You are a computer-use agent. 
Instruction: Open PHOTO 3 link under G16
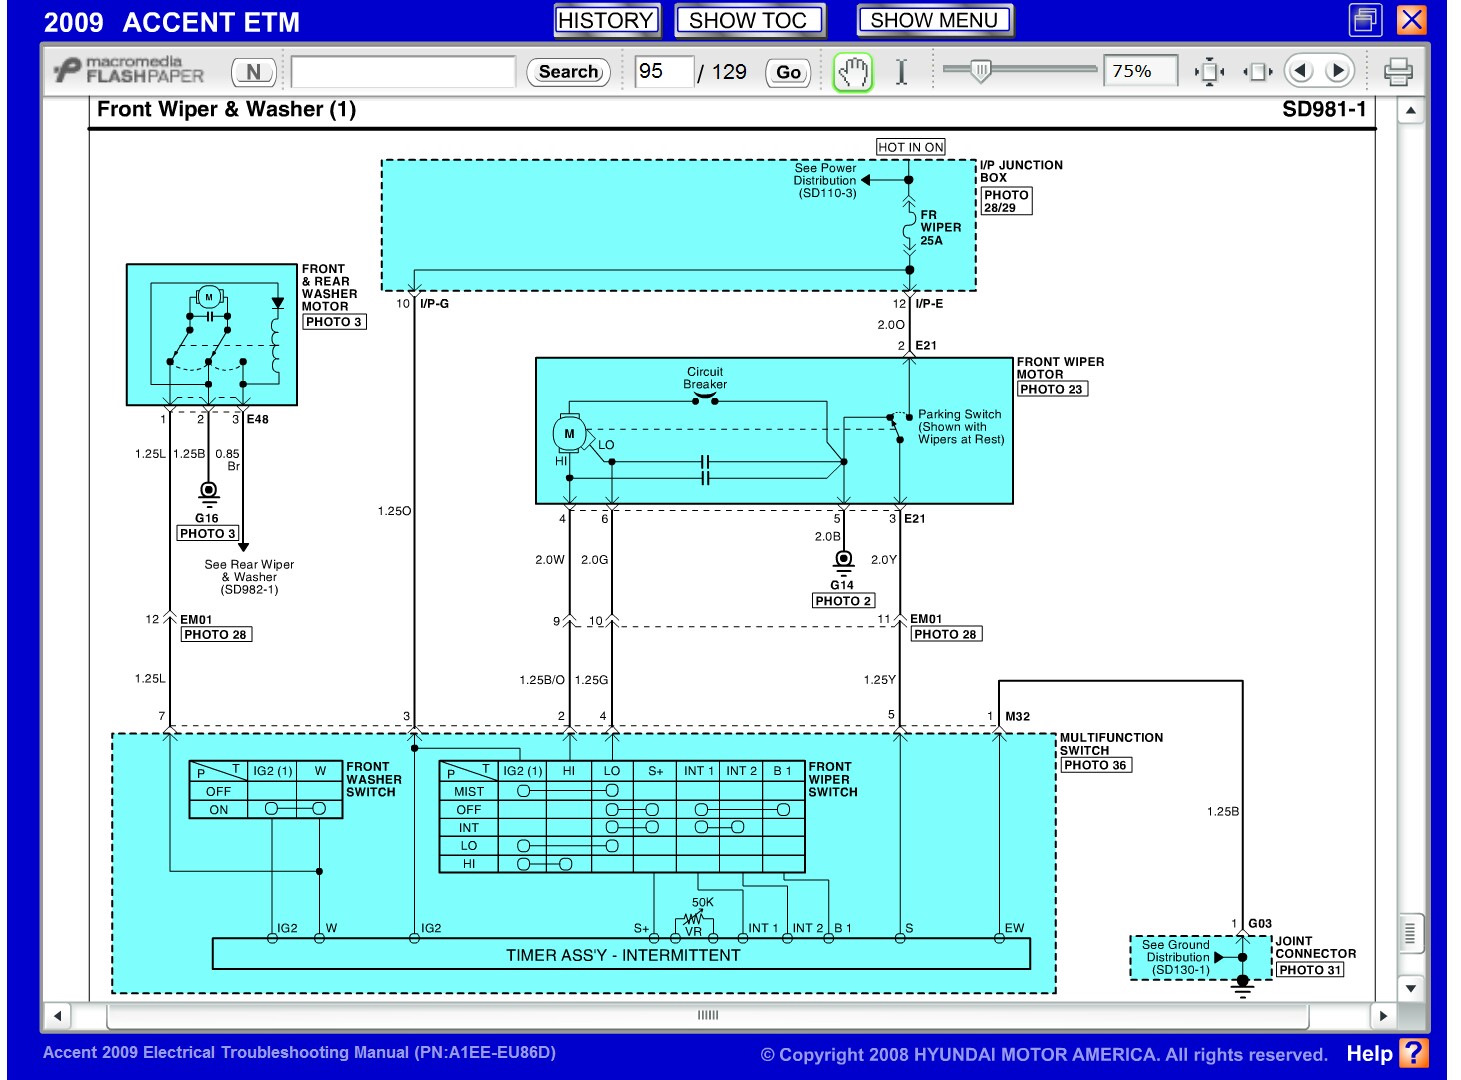(208, 534)
